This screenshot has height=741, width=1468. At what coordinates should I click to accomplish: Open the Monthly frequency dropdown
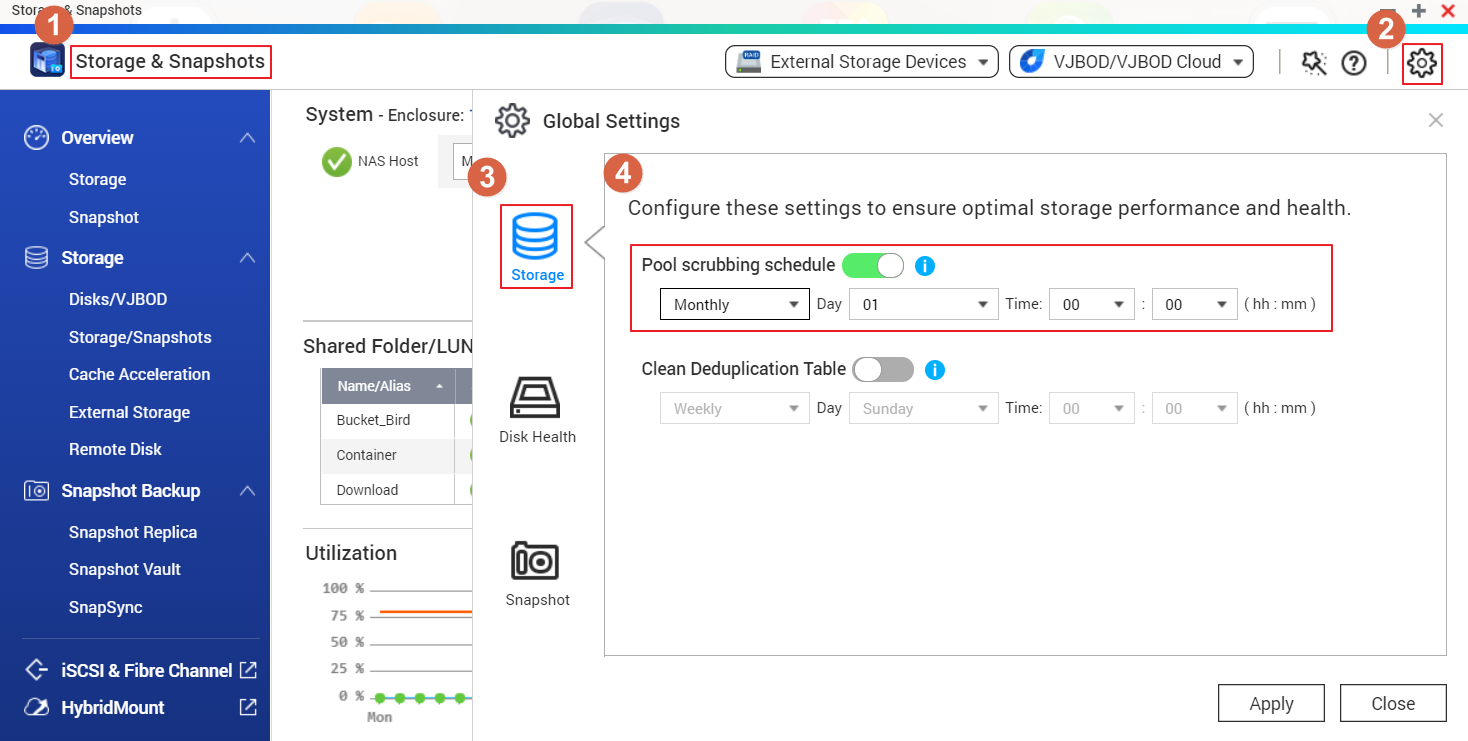pyautogui.click(x=734, y=303)
